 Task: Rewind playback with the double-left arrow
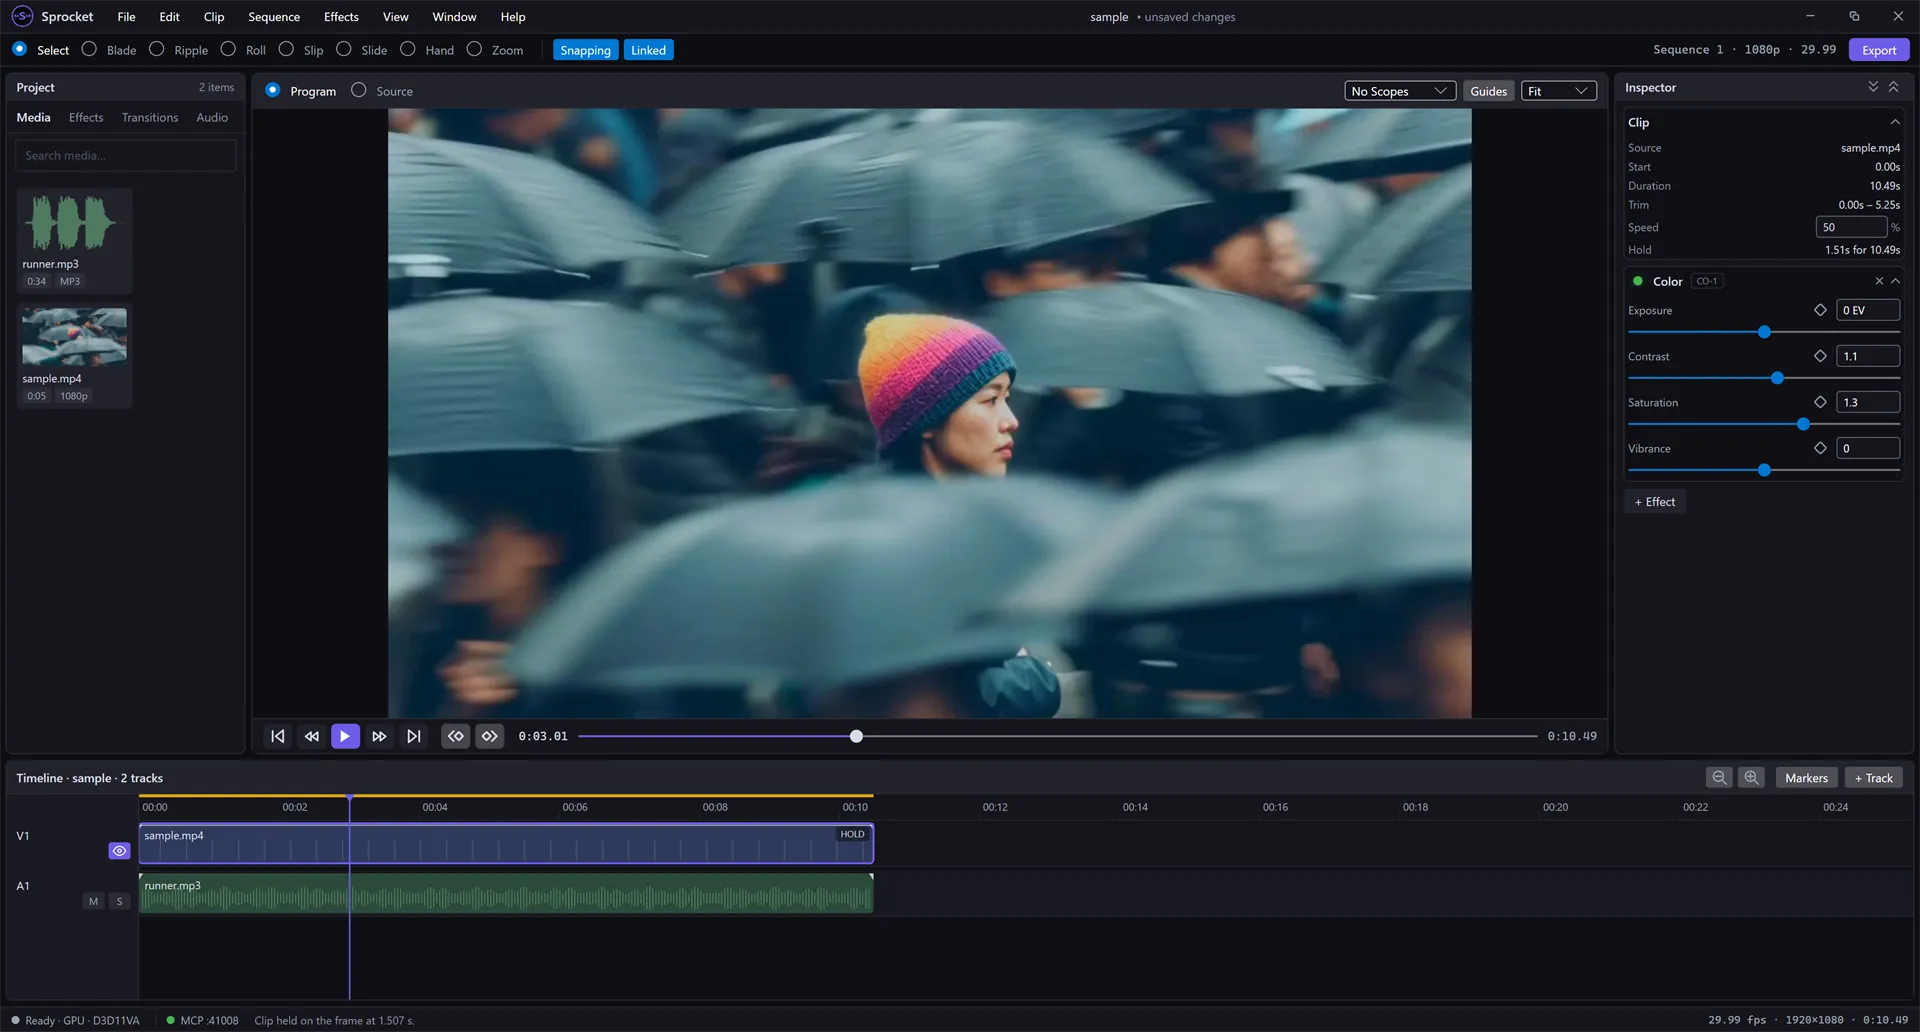tap(312, 736)
